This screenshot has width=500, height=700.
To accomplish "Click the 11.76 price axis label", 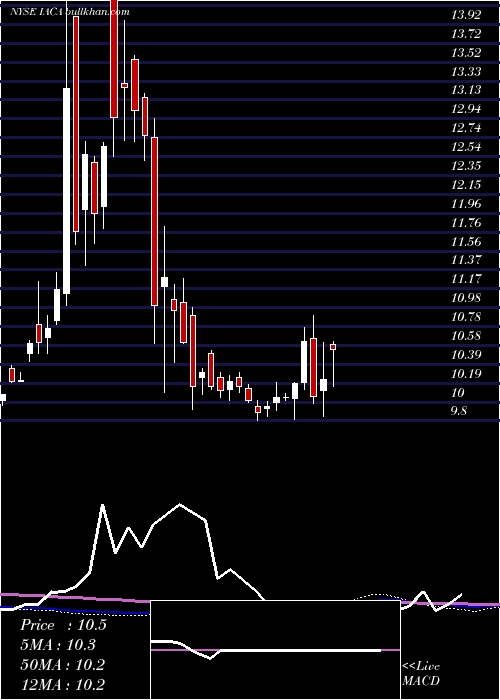I will click(x=466, y=223).
